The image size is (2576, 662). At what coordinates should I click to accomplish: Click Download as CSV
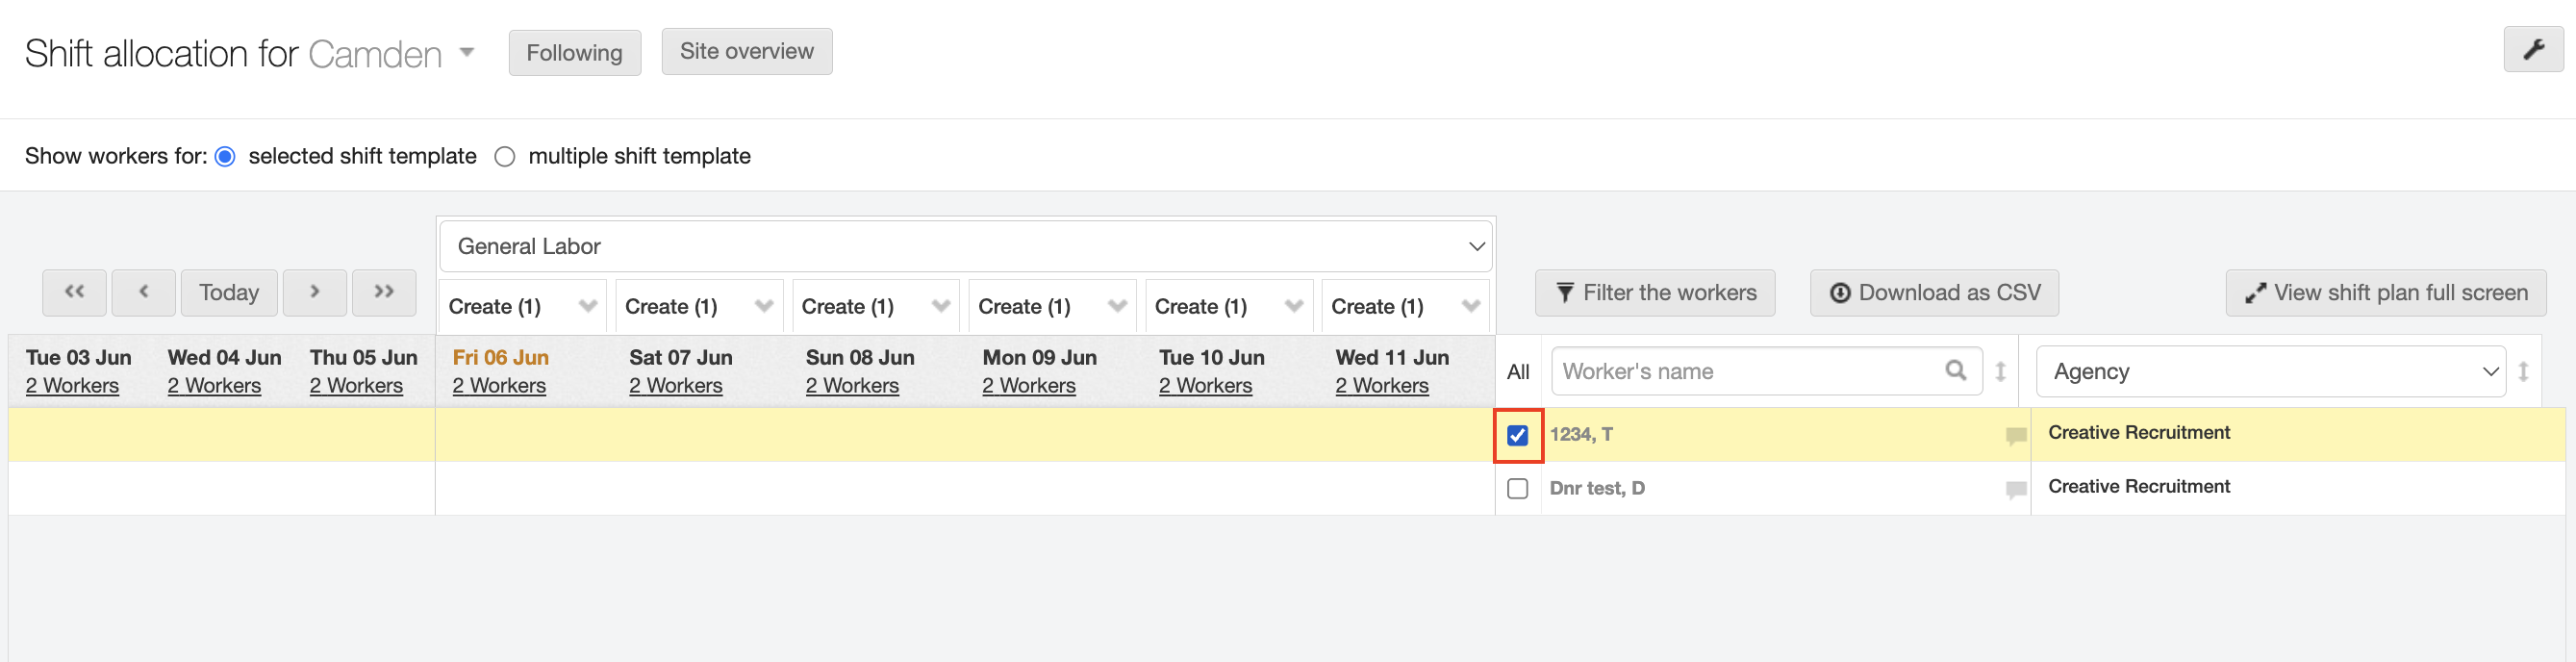pos(1933,293)
